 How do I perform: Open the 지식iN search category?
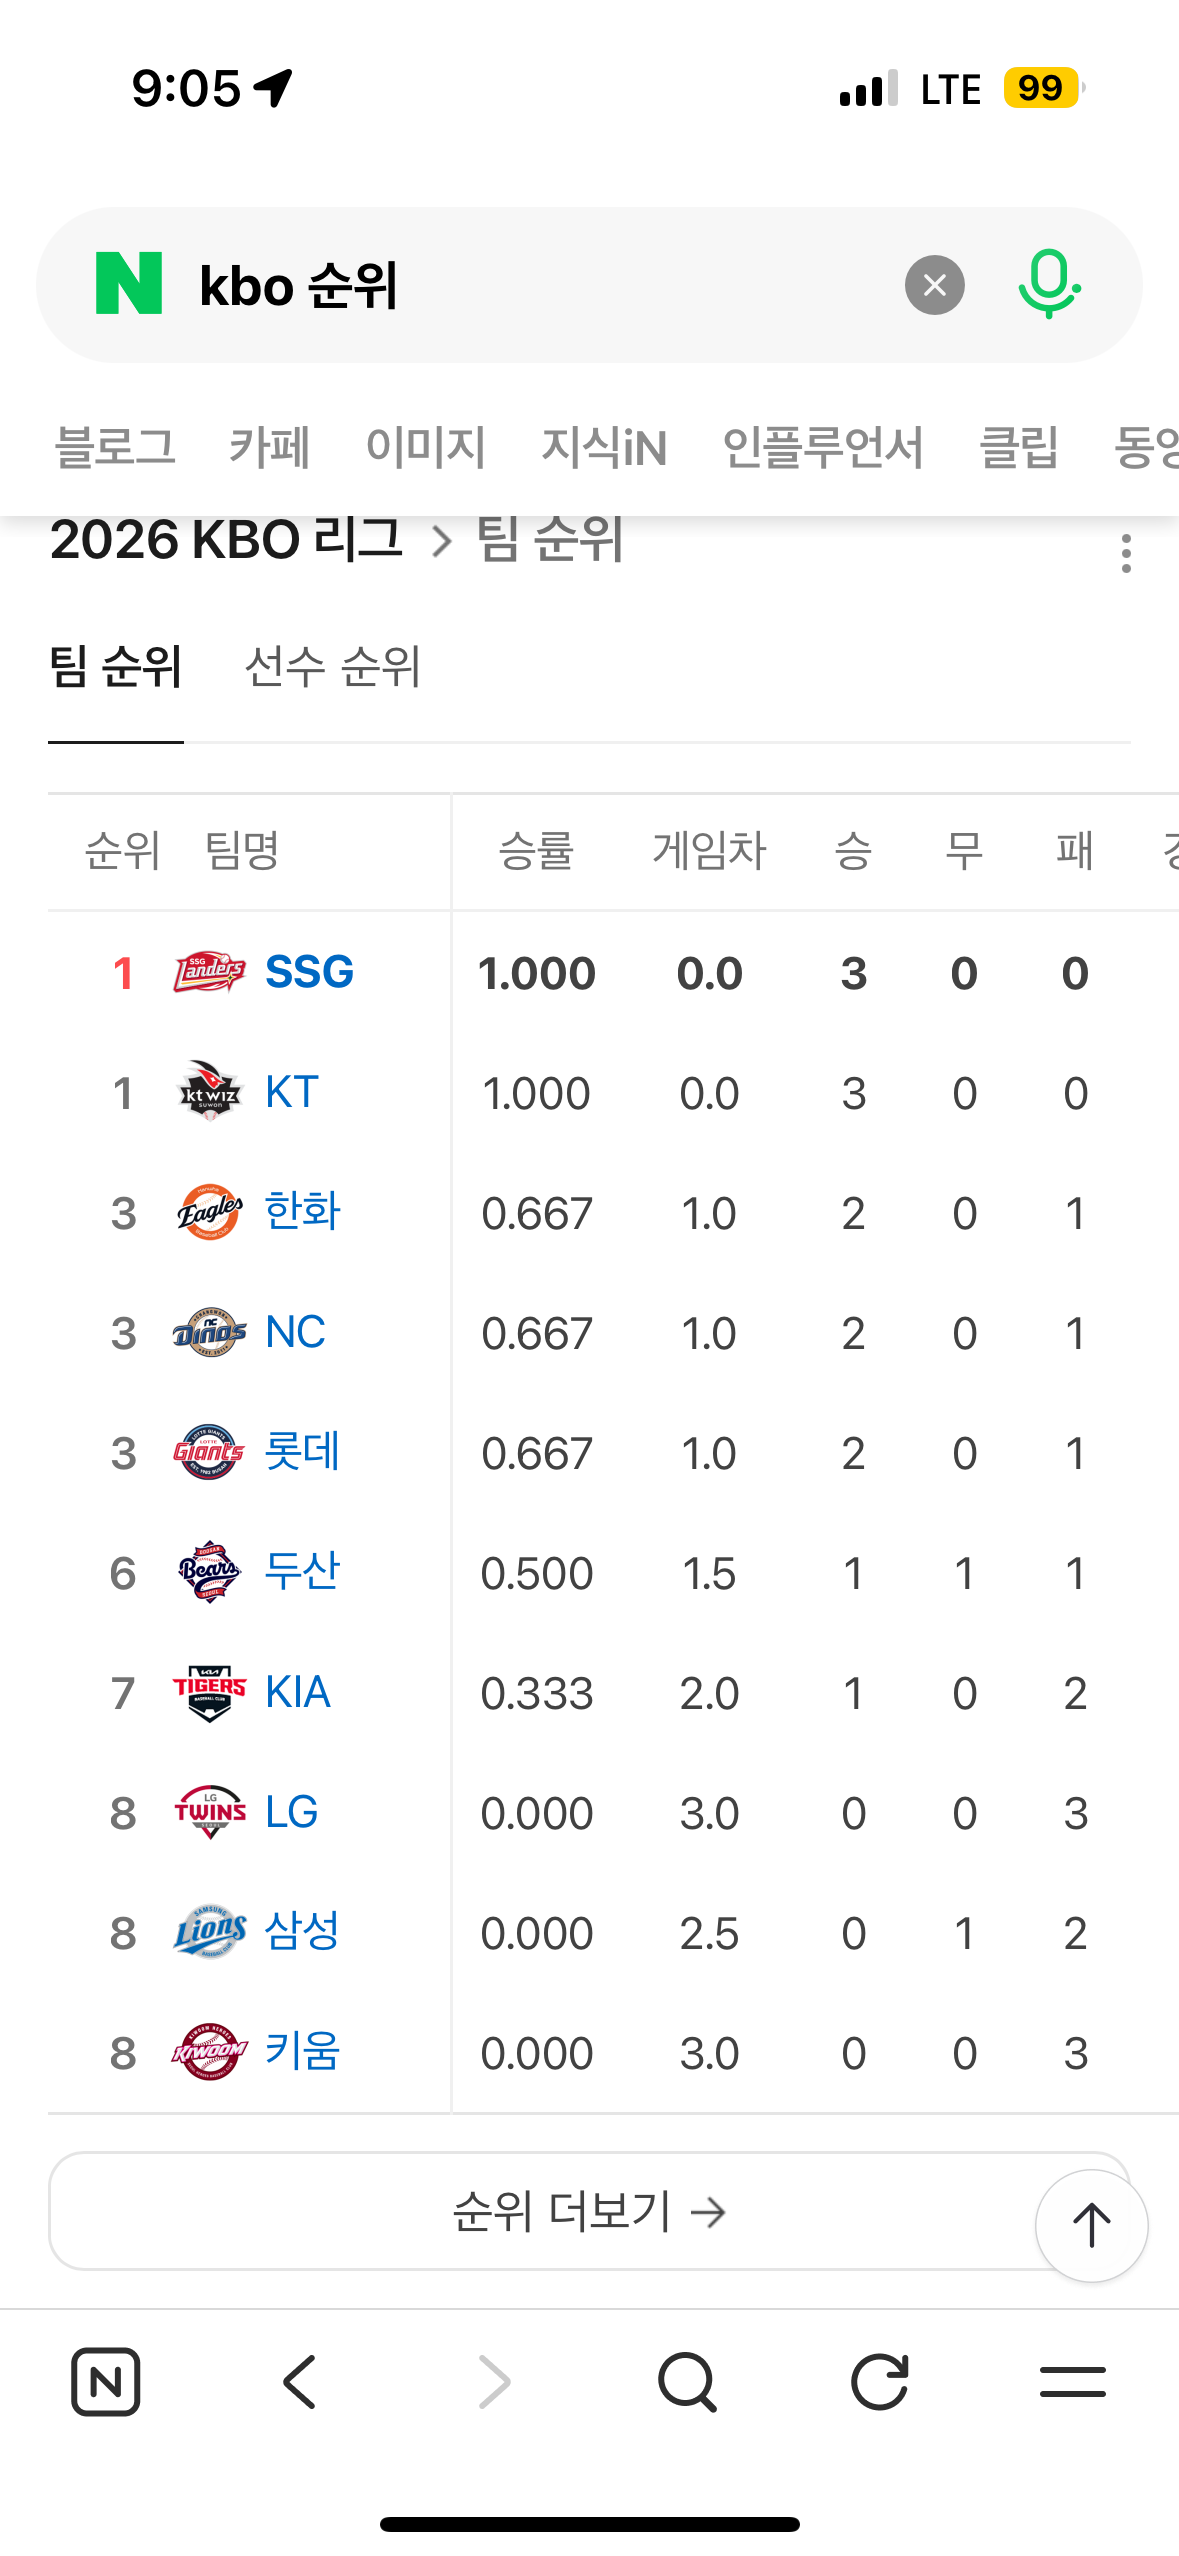tap(604, 446)
